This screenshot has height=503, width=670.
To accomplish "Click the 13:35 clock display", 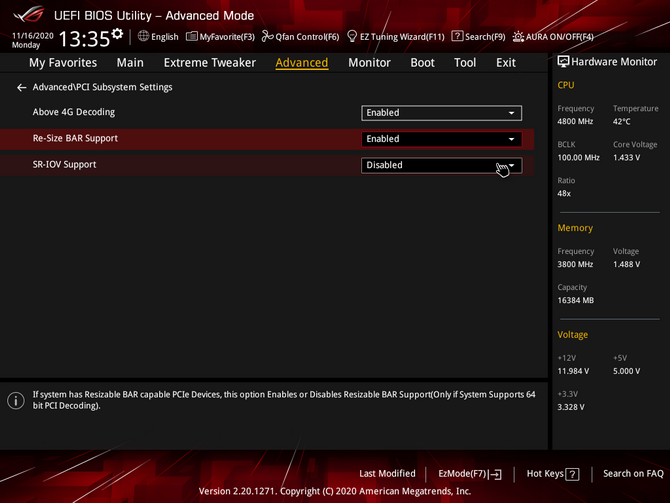I will [84, 39].
